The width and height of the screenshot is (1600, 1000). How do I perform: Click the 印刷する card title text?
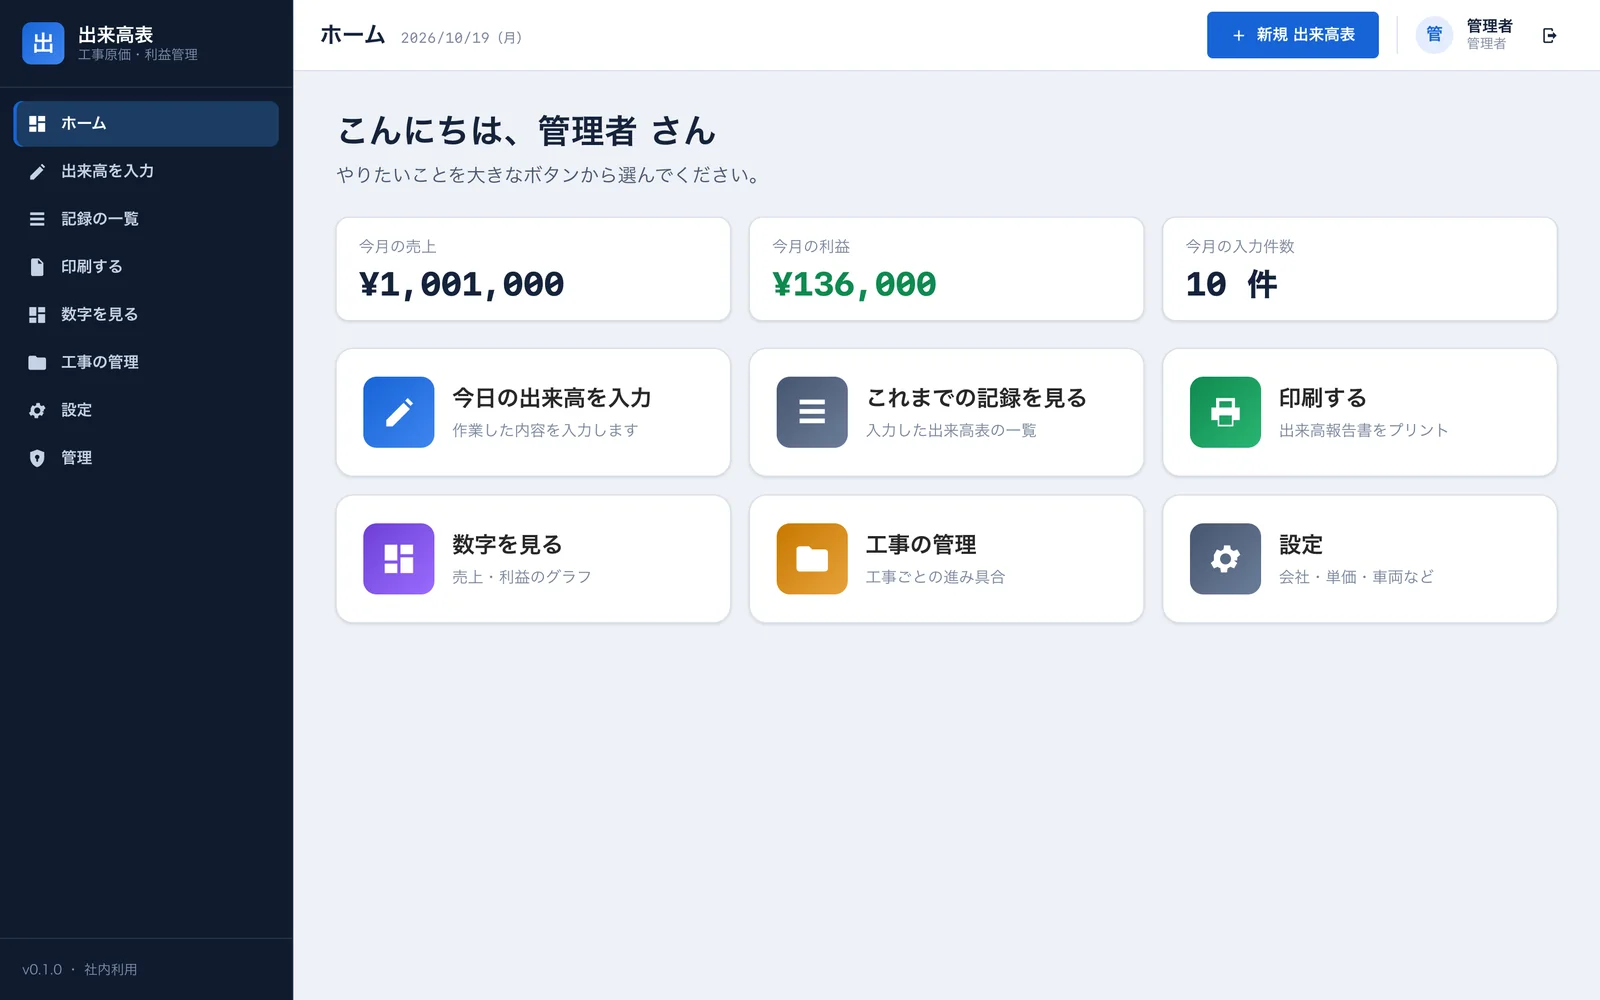tap(1323, 398)
